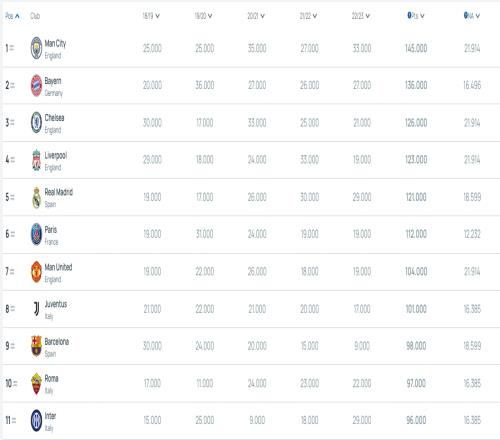Open the Man City club name link
Image resolution: width=500 pixels, height=440 pixels.
click(x=55, y=43)
